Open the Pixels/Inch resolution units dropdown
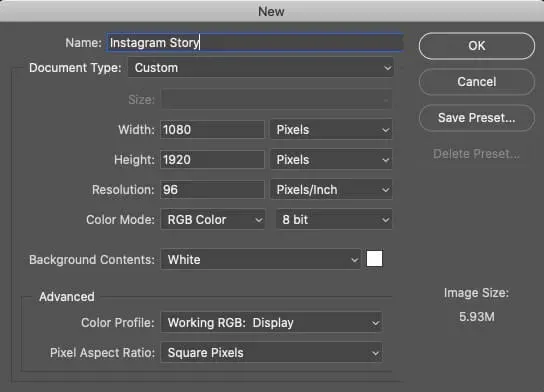 331,190
